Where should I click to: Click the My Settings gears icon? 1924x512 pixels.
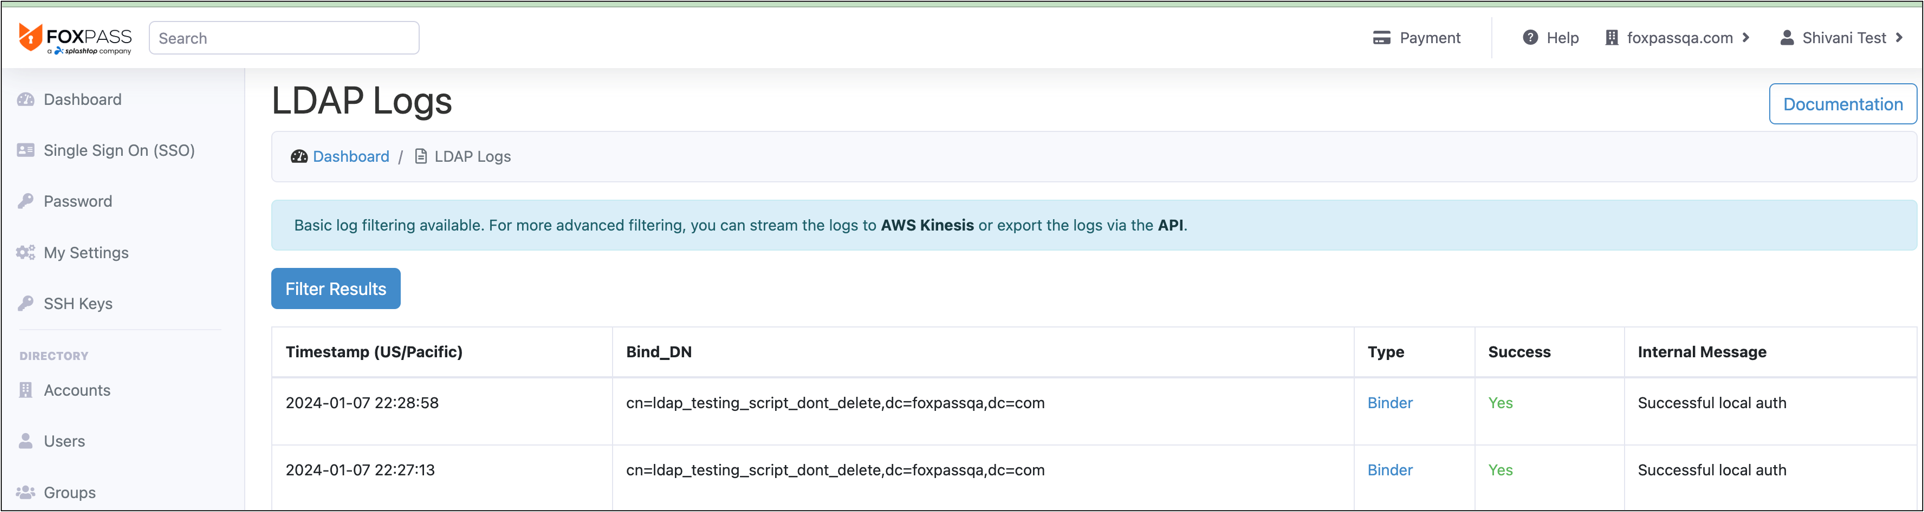(x=26, y=253)
